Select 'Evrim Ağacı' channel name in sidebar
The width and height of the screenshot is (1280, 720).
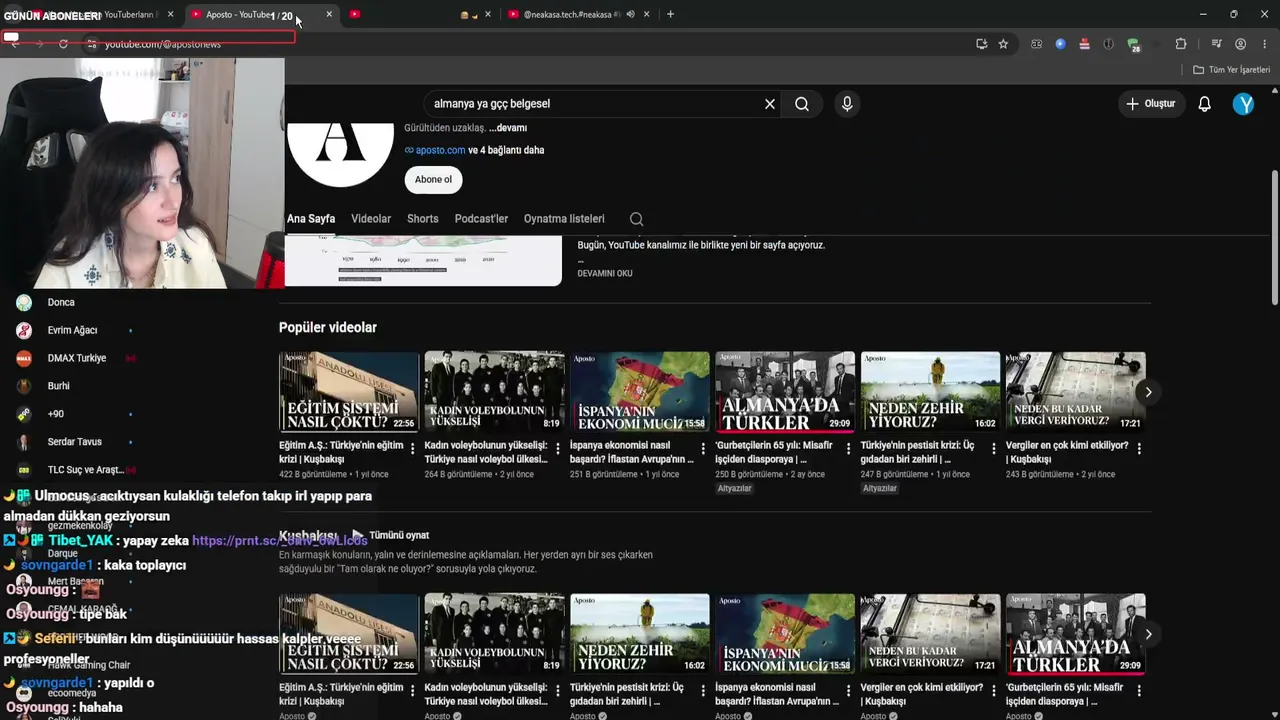pos(72,330)
